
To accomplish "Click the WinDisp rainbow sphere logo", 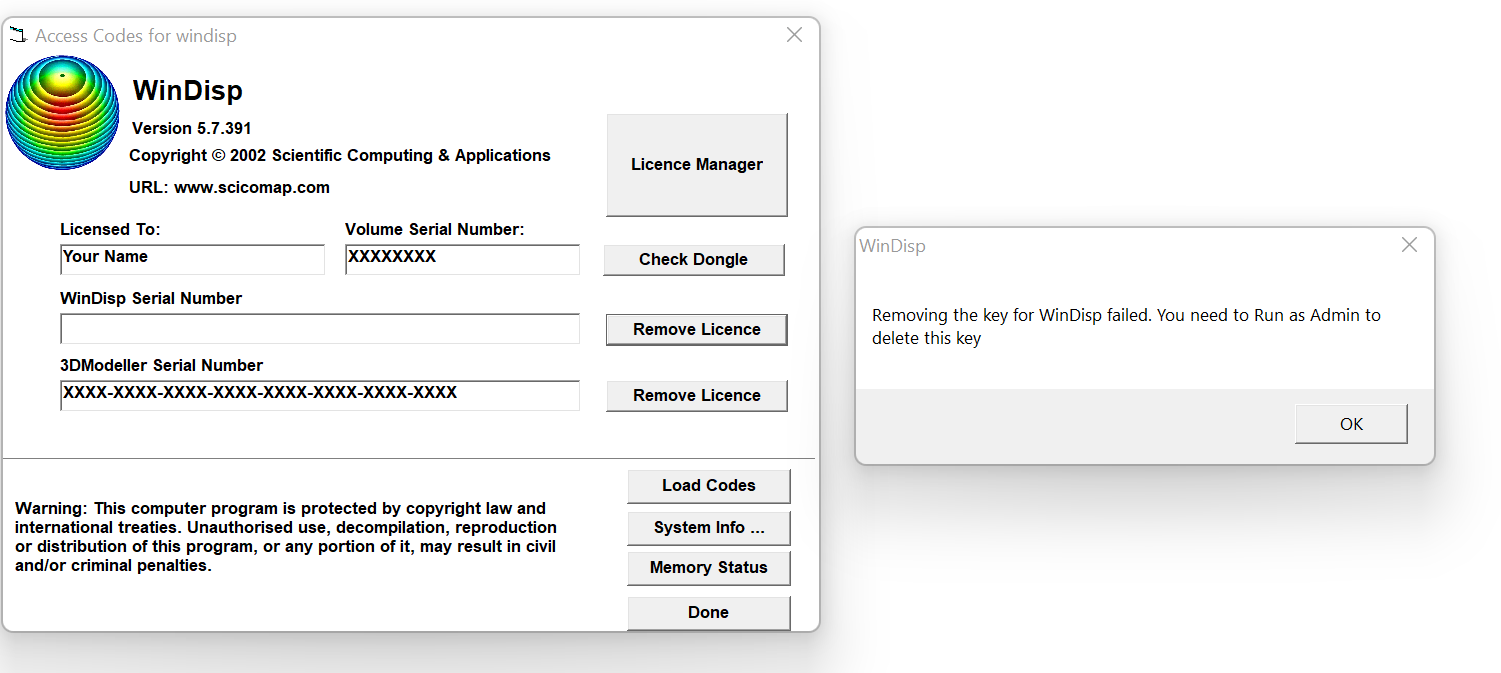I will 62,111.
